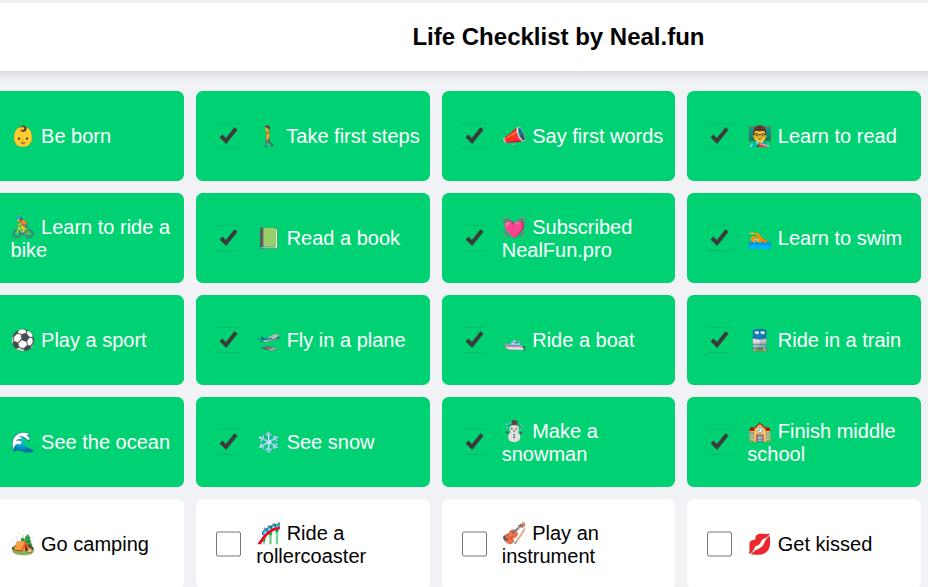
Task: Click the tent icon beside Go camping
Action: tap(22, 544)
